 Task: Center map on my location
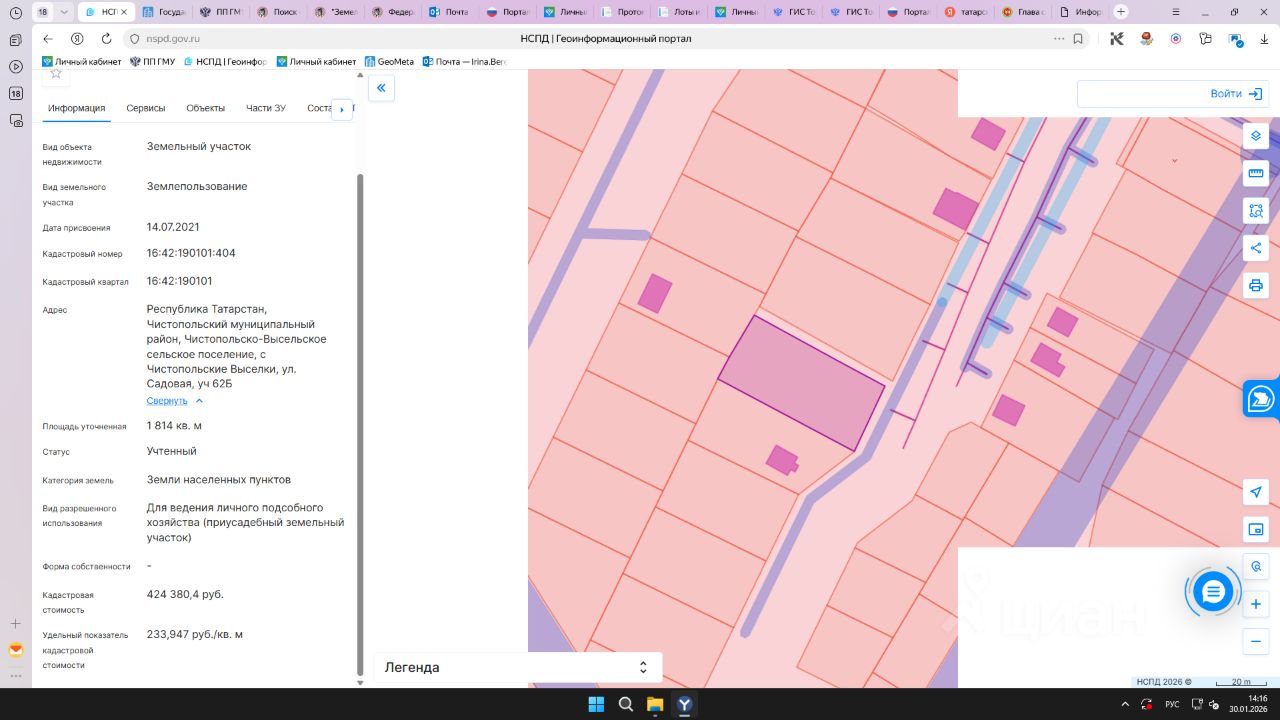[1256, 492]
